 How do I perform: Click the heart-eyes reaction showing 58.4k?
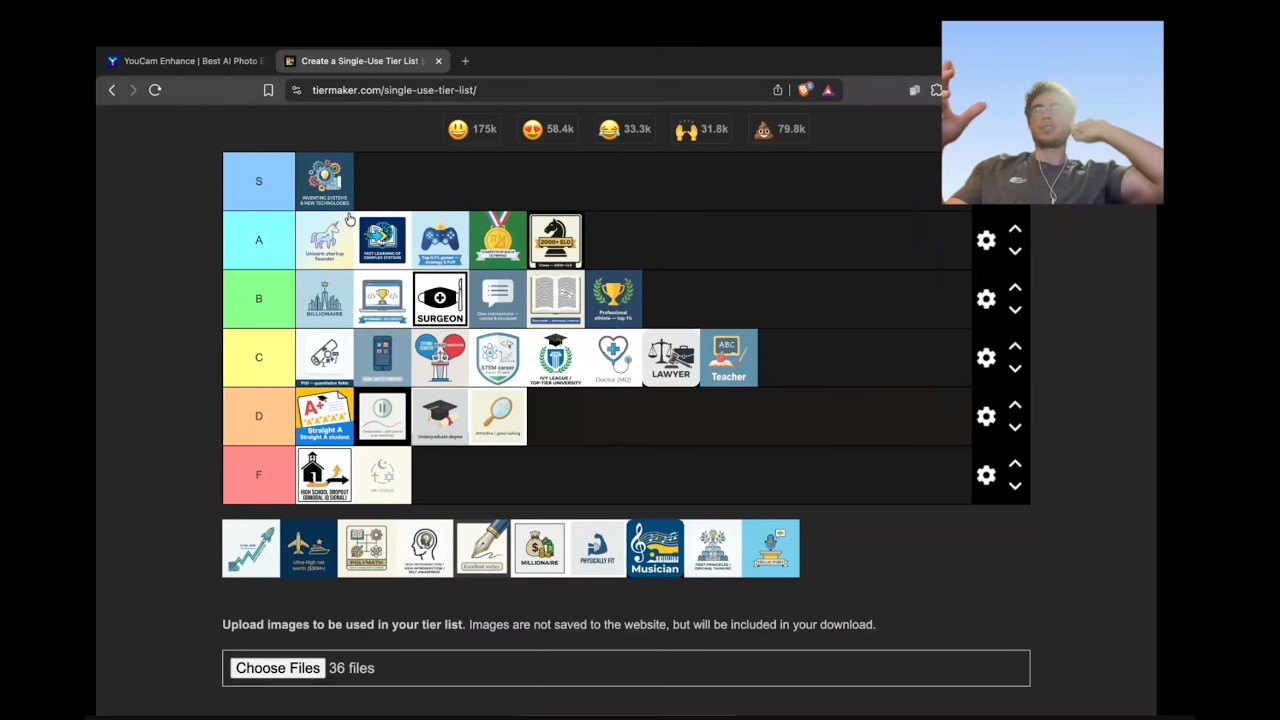point(548,129)
